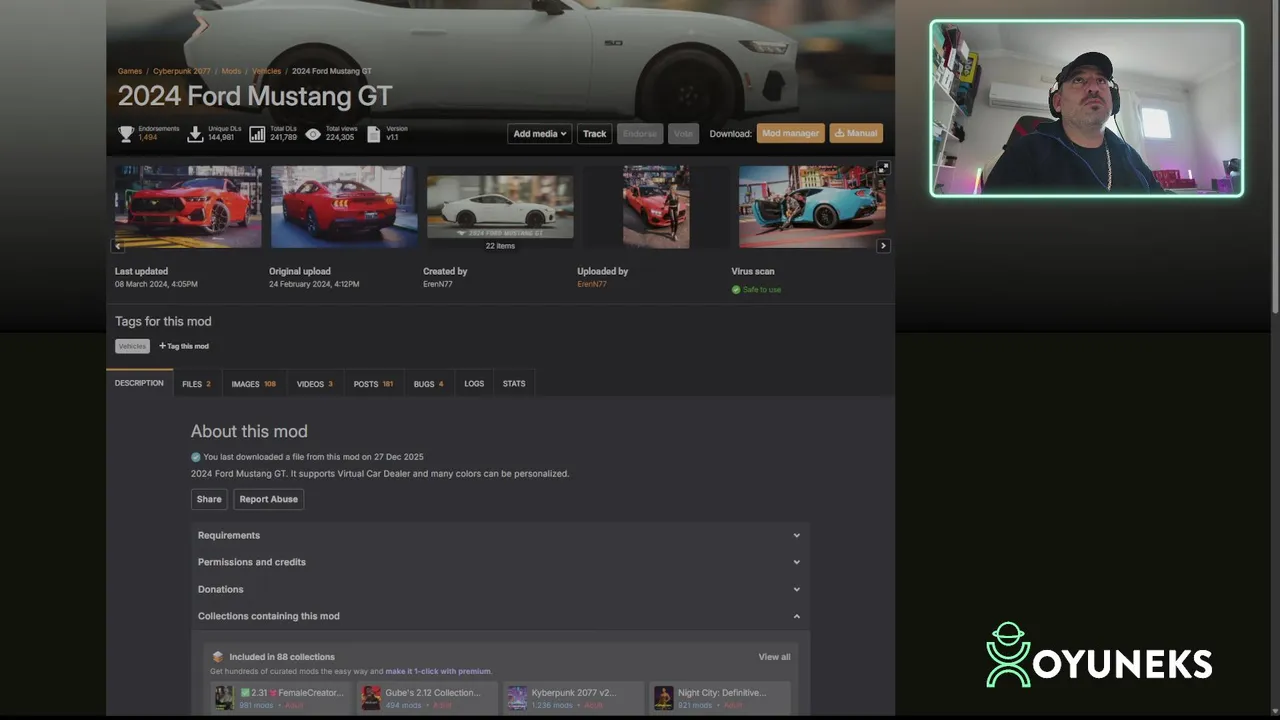
Task: Open the Cyberpunk 2077 breadcrumb link
Action: (x=182, y=71)
